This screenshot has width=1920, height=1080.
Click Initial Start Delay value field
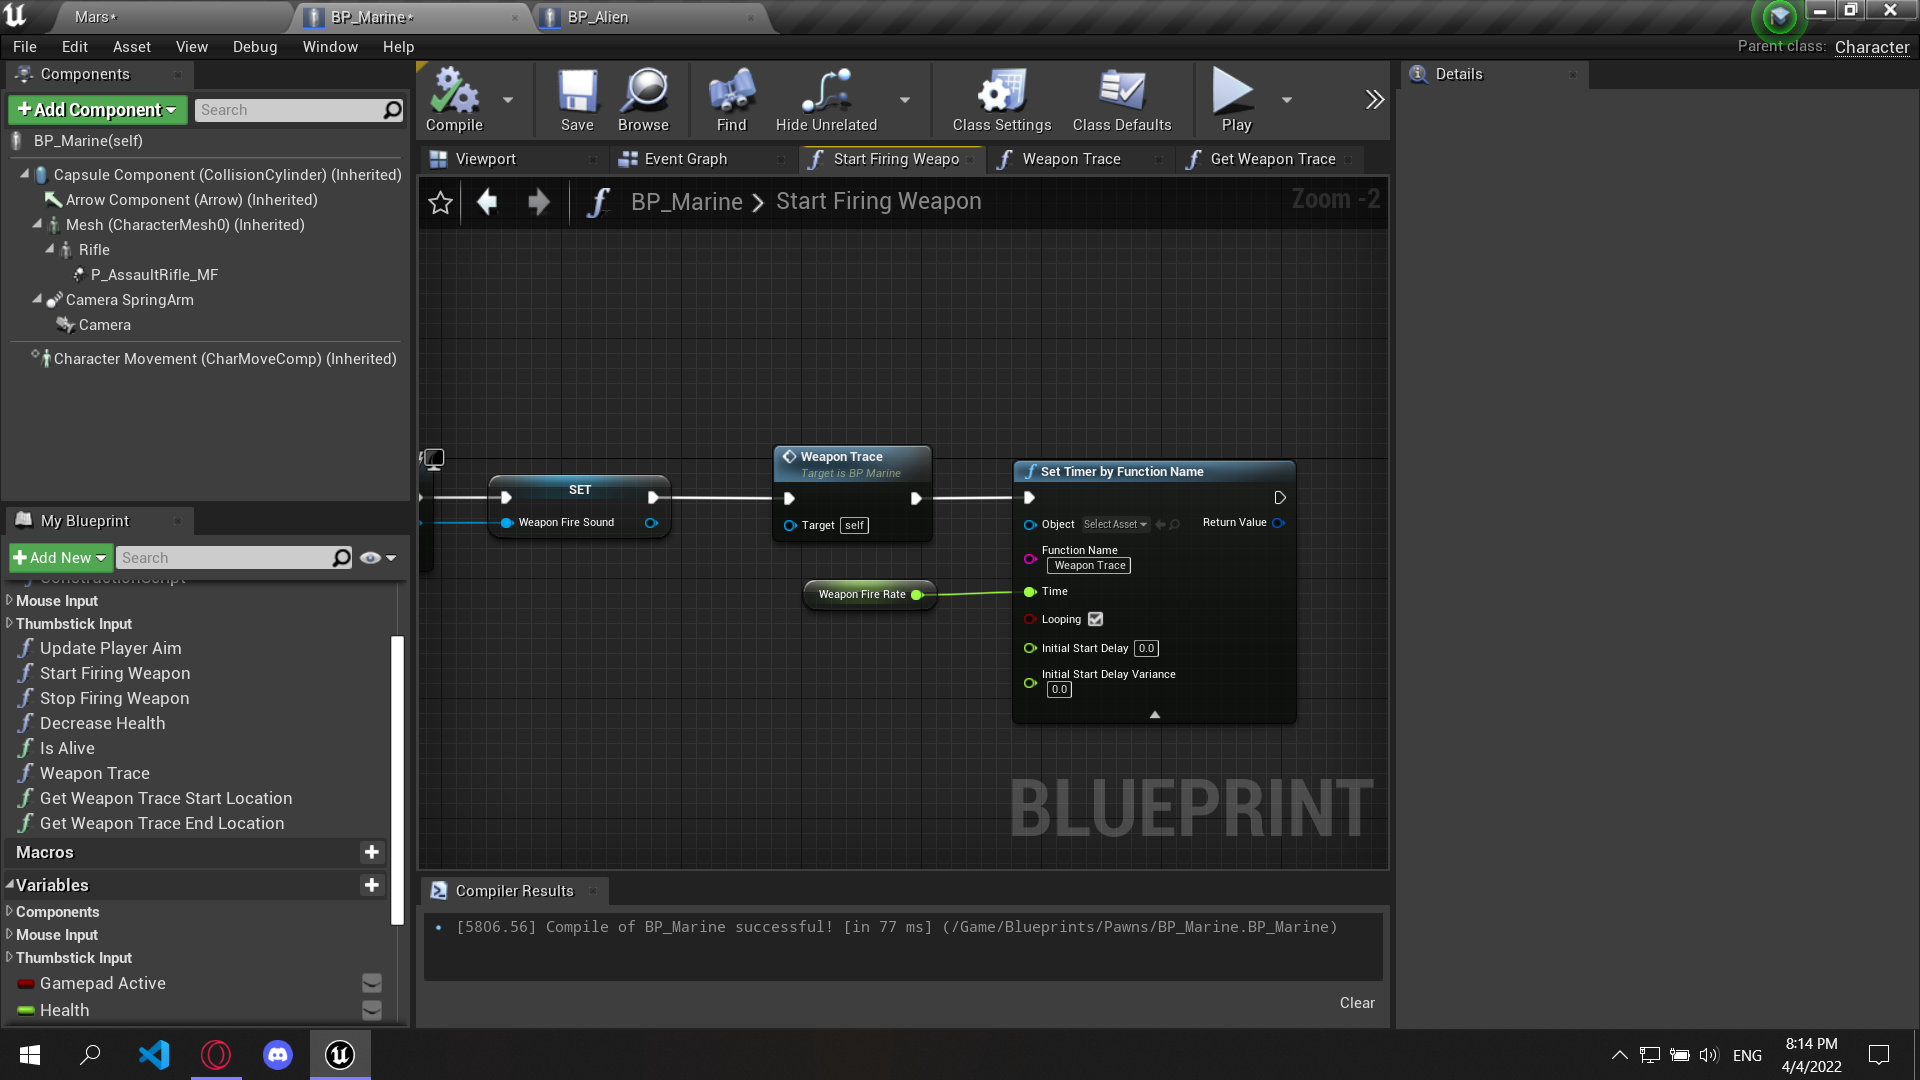coord(1146,648)
